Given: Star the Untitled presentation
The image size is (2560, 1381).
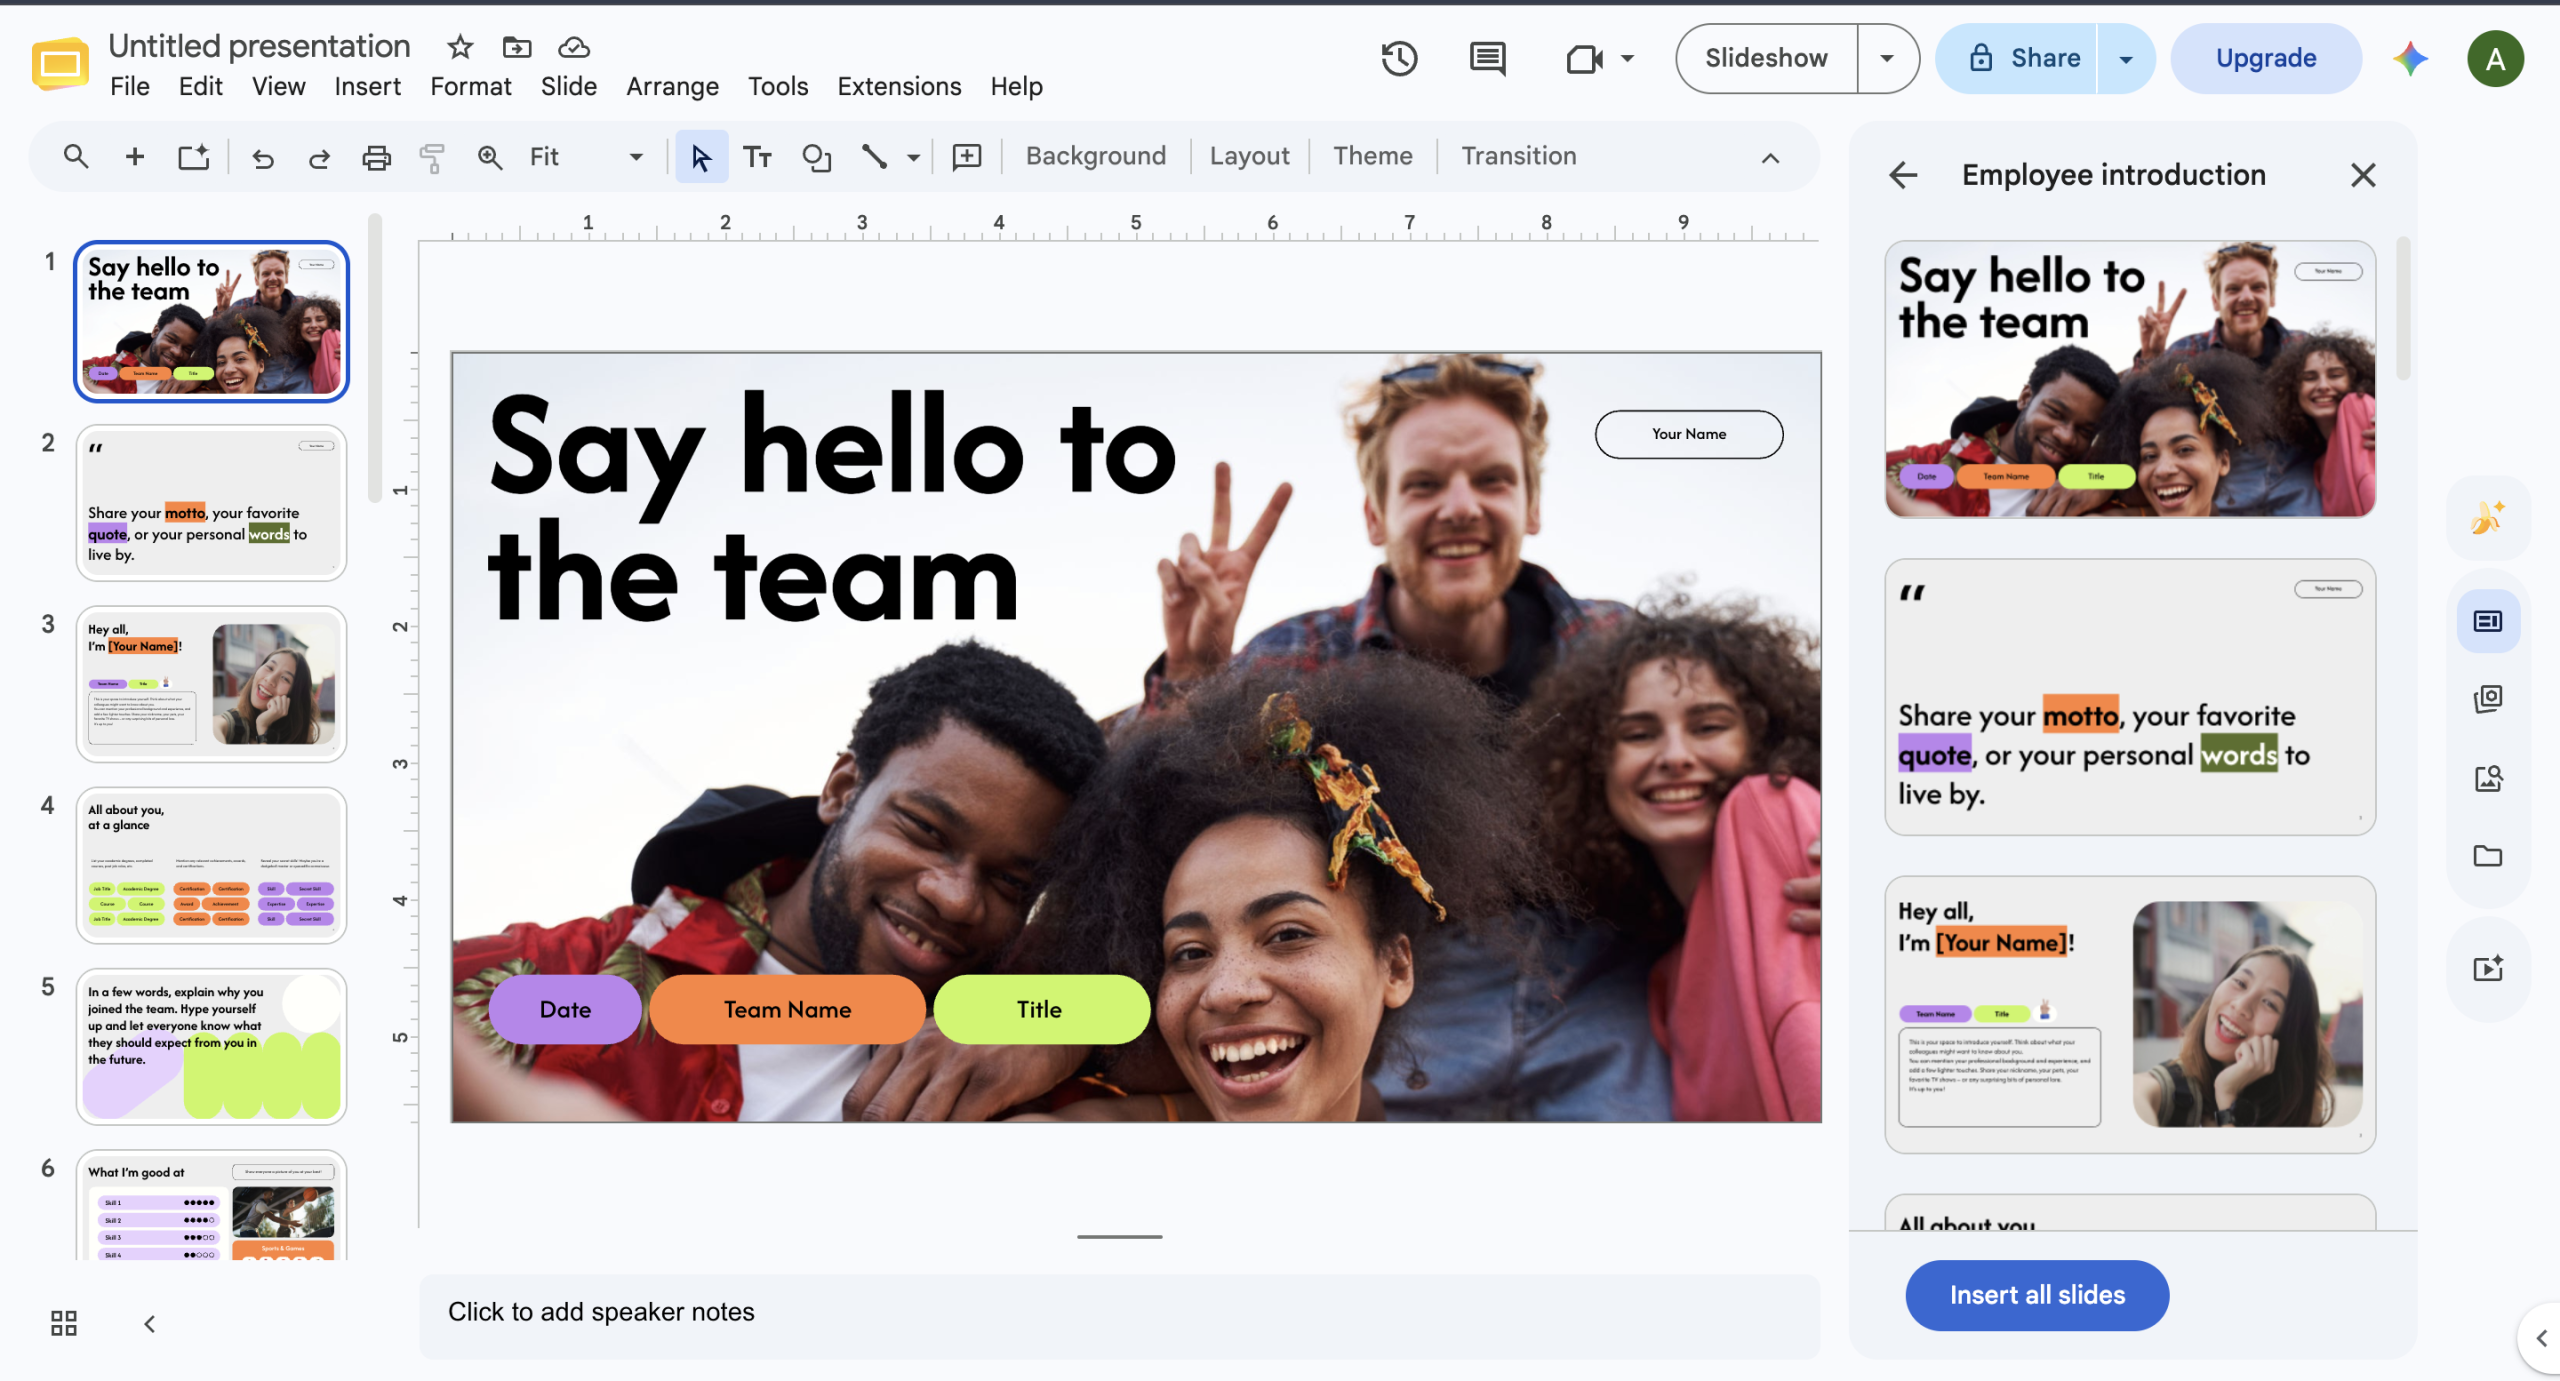Looking at the screenshot, I should click(x=460, y=47).
